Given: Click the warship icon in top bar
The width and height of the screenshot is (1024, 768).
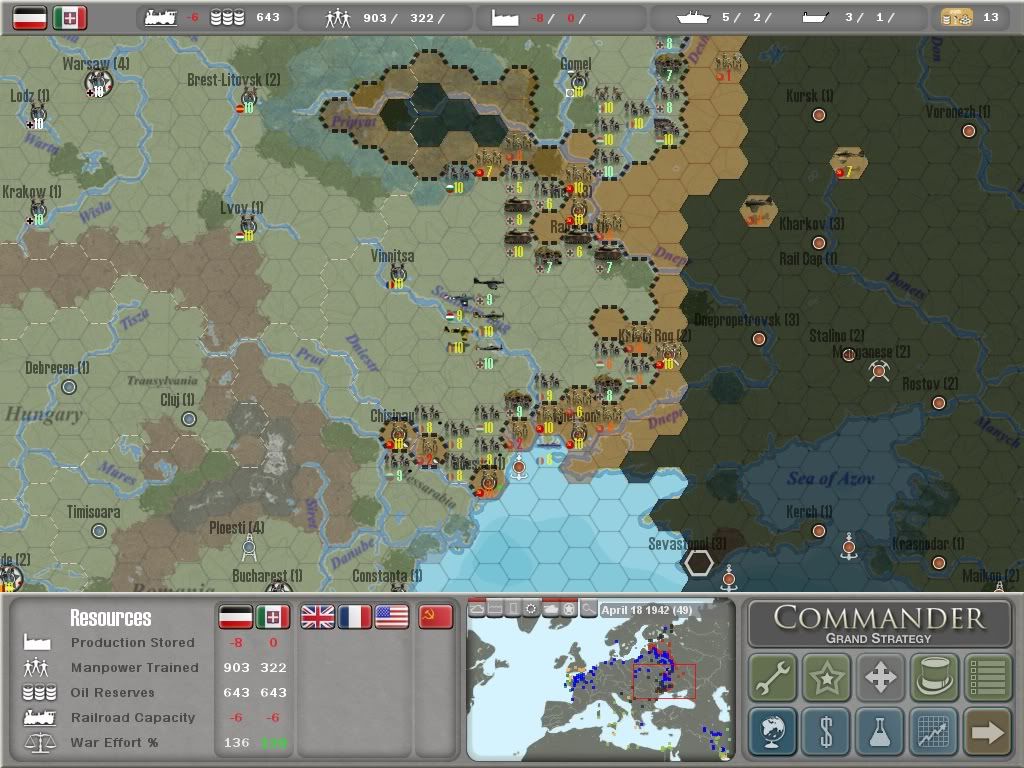Looking at the screenshot, I should pos(693,18).
